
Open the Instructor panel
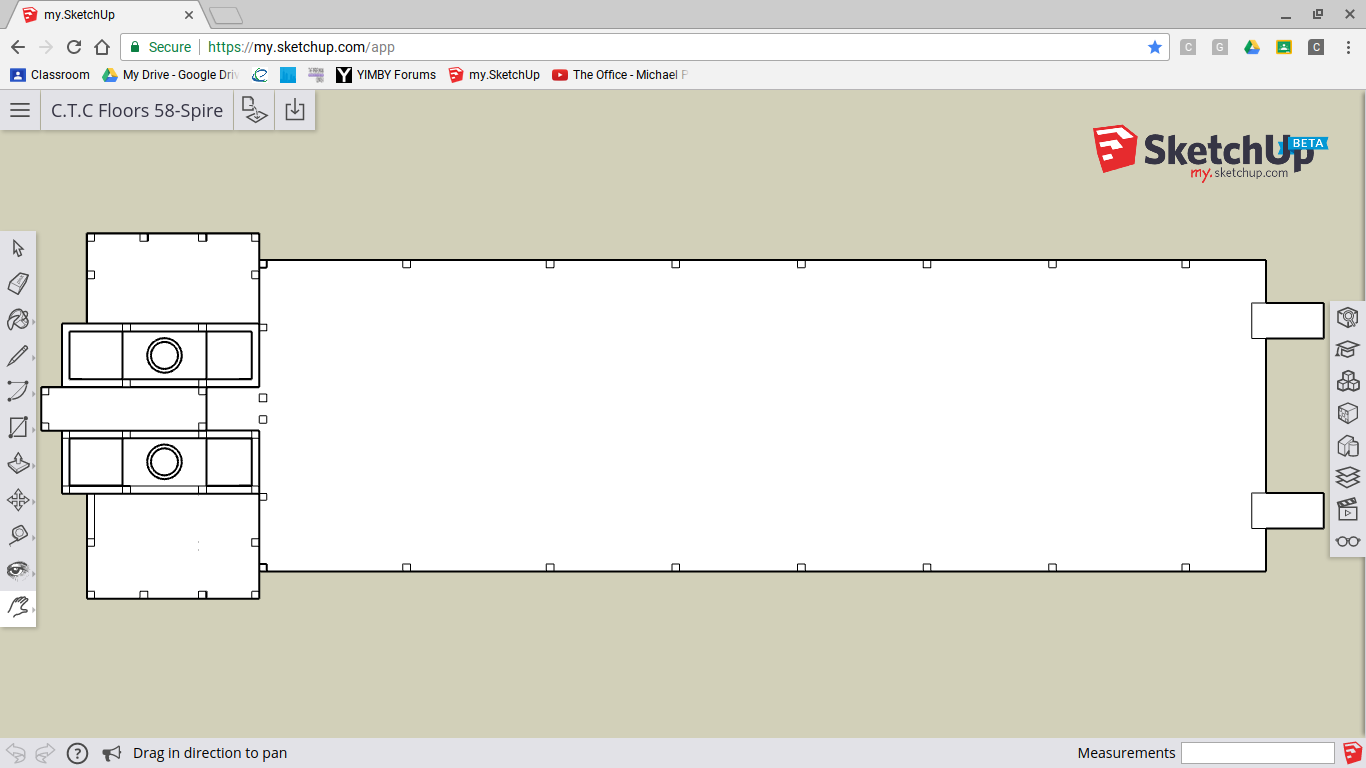click(1348, 349)
